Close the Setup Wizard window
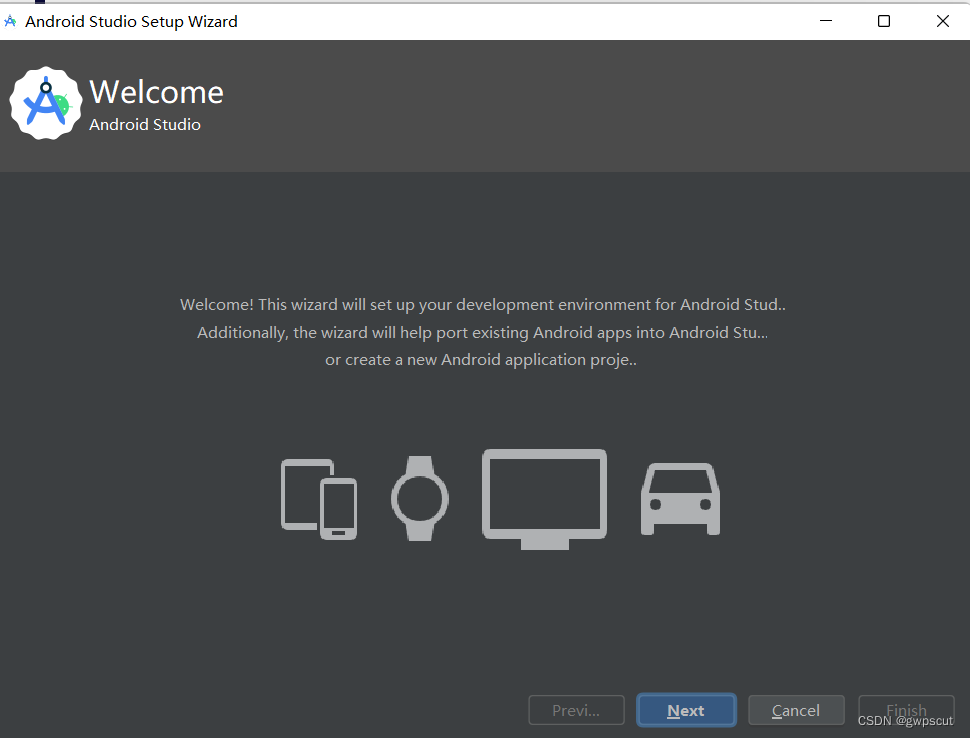The width and height of the screenshot is (970, 738). [943, 21]
